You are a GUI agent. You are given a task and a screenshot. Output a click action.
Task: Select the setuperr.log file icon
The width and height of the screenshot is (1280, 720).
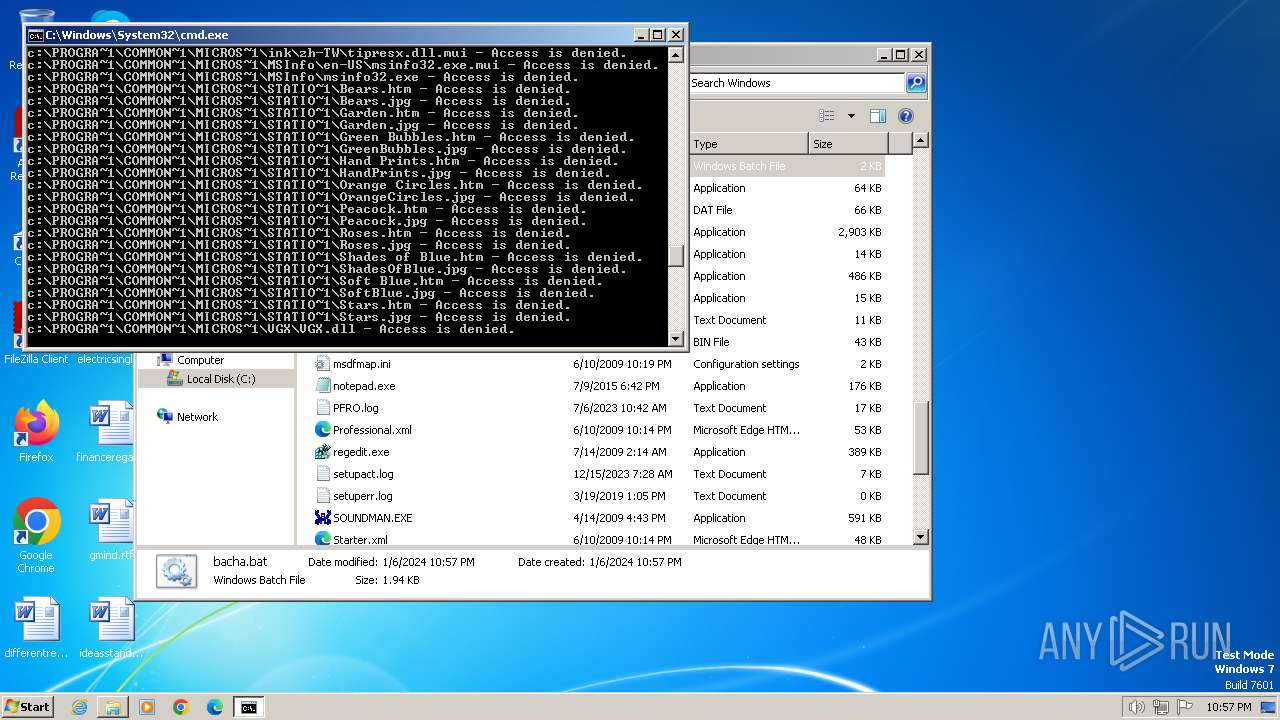(323, 496)
